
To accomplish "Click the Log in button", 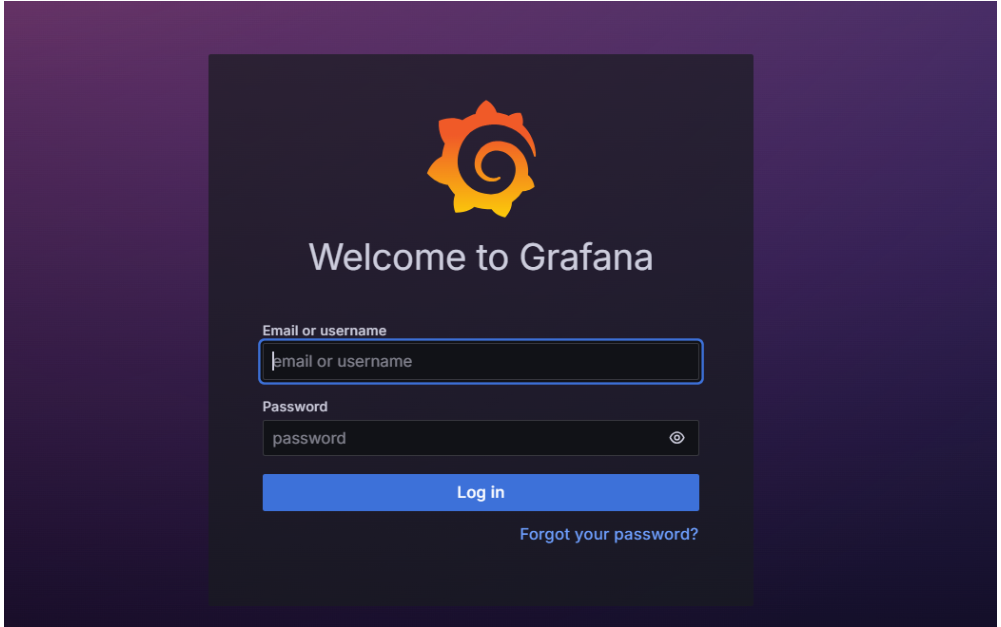I will (481, 492).
